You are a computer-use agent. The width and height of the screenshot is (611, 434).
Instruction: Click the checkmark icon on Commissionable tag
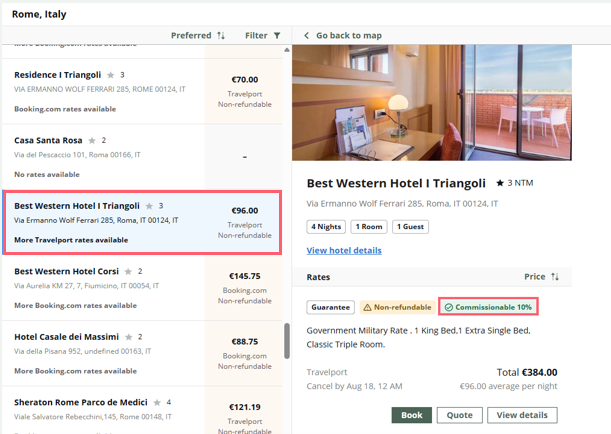(x=449, y=307)
